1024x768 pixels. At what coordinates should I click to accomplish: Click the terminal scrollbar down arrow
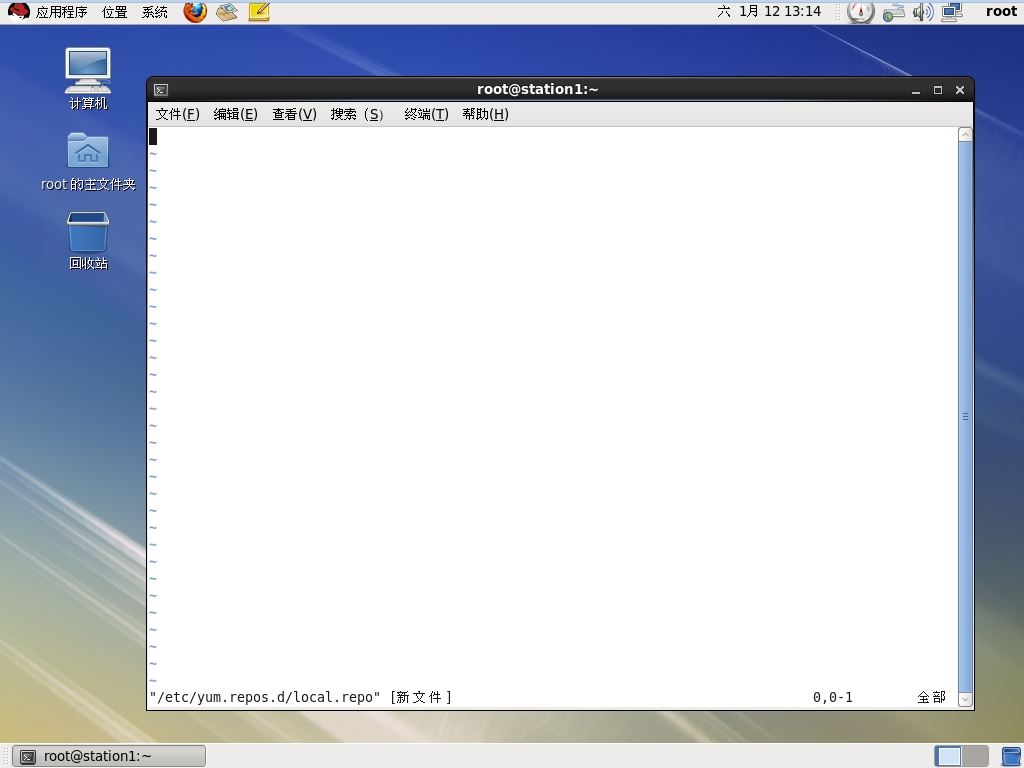965,699
